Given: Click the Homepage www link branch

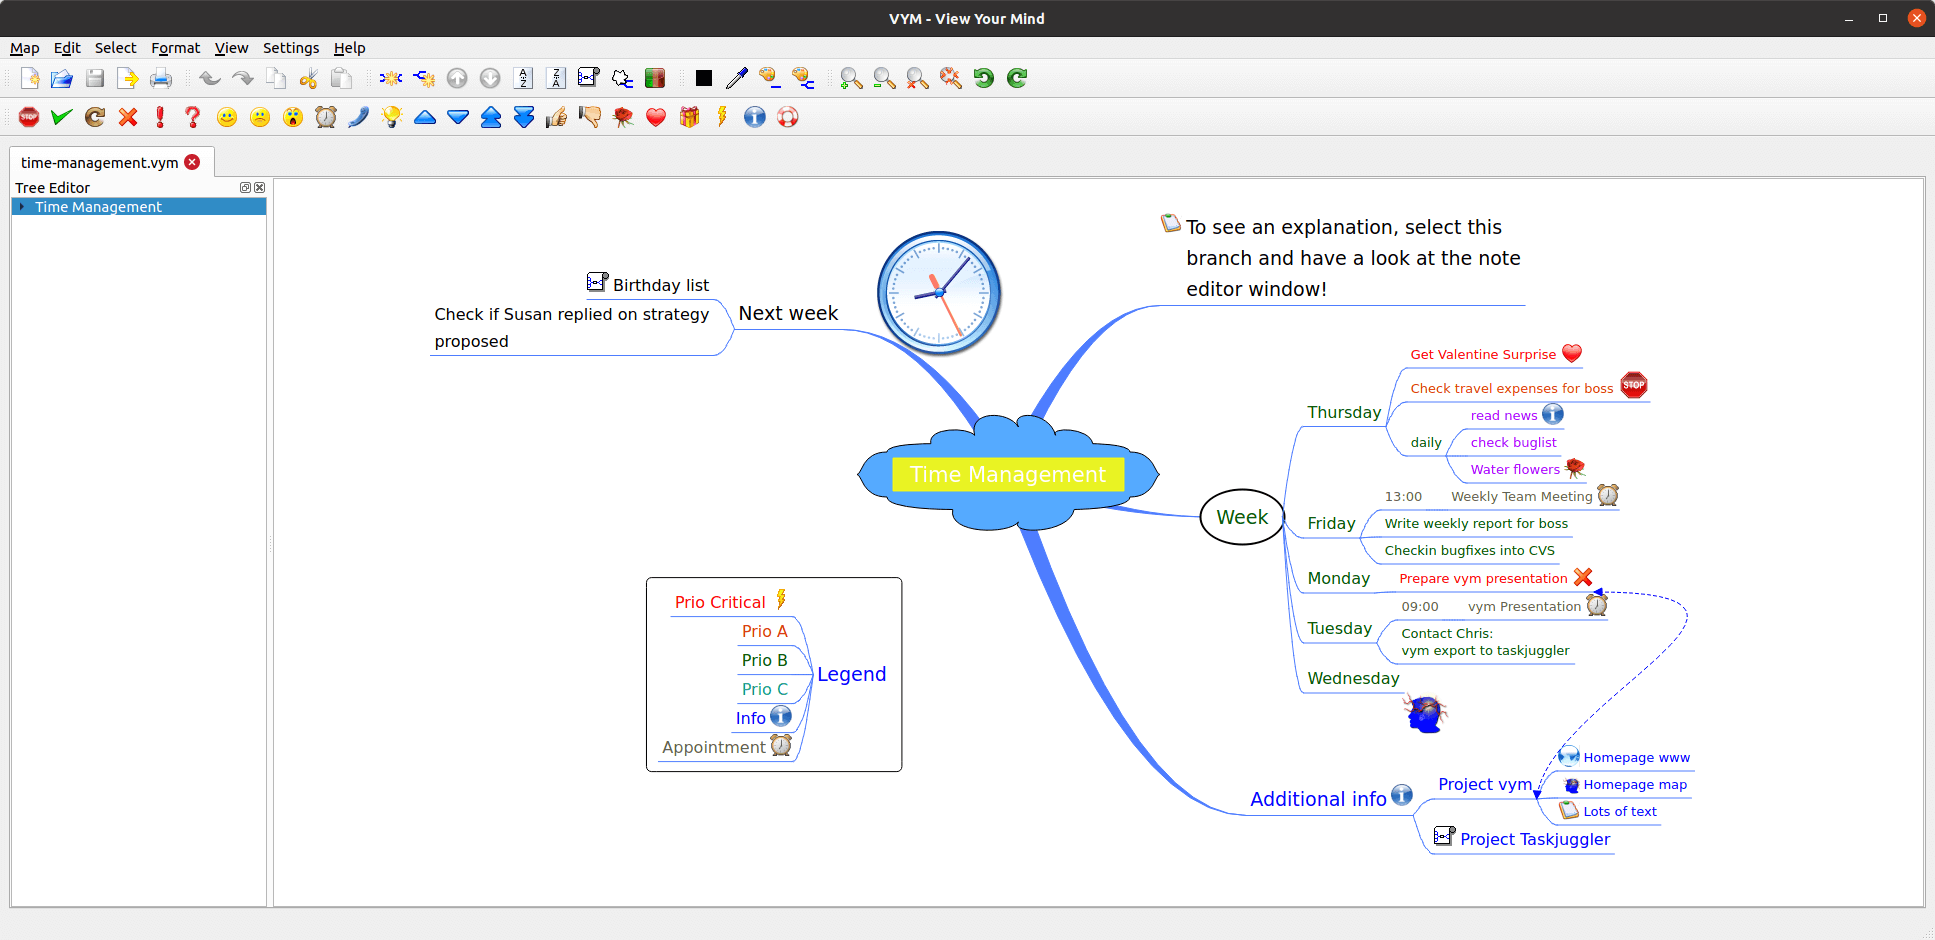Looking at the screenshot, I should [x=1636, y=758].
